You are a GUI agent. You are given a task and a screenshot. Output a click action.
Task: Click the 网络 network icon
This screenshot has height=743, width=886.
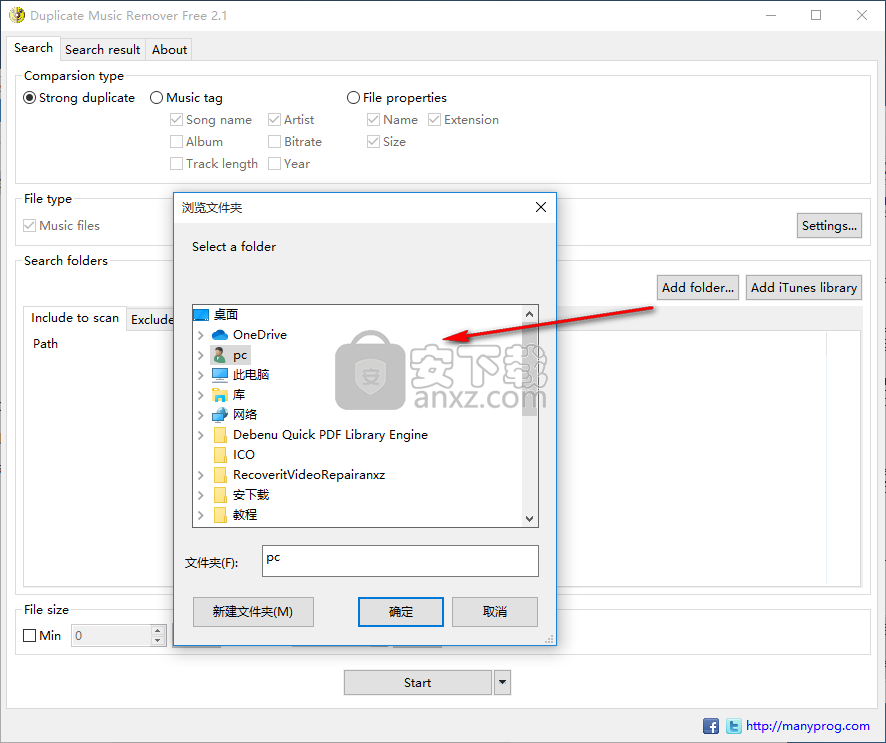pyautogui.click(x=220, y=415)
